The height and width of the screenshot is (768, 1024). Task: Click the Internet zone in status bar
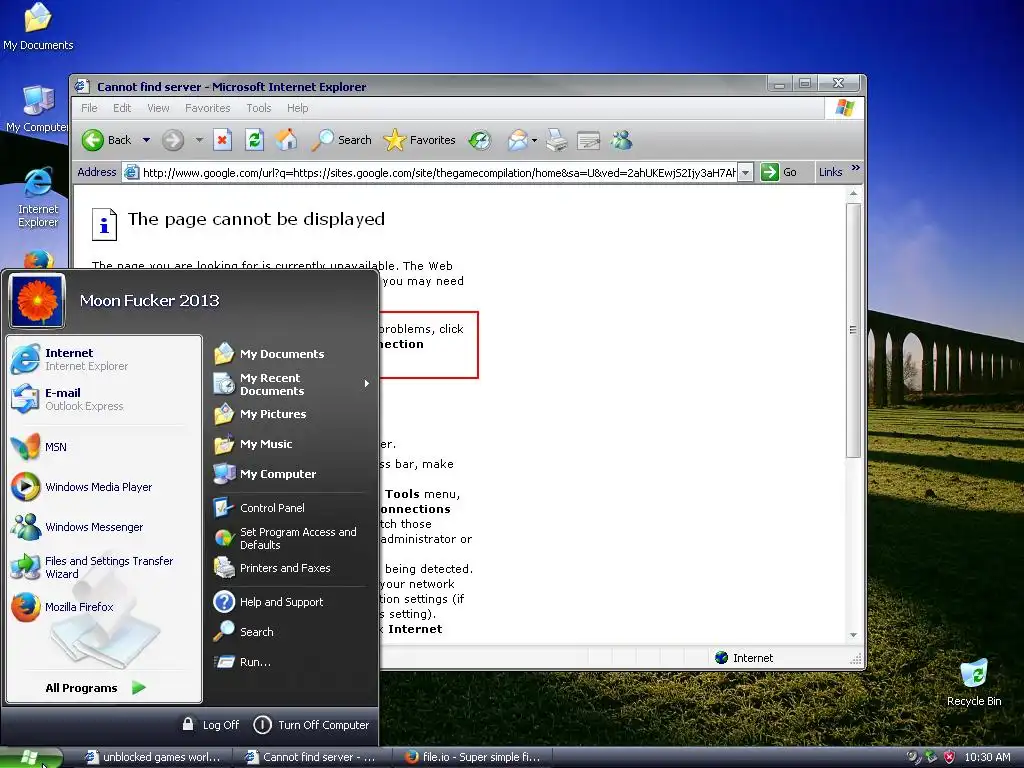(744, 658)
